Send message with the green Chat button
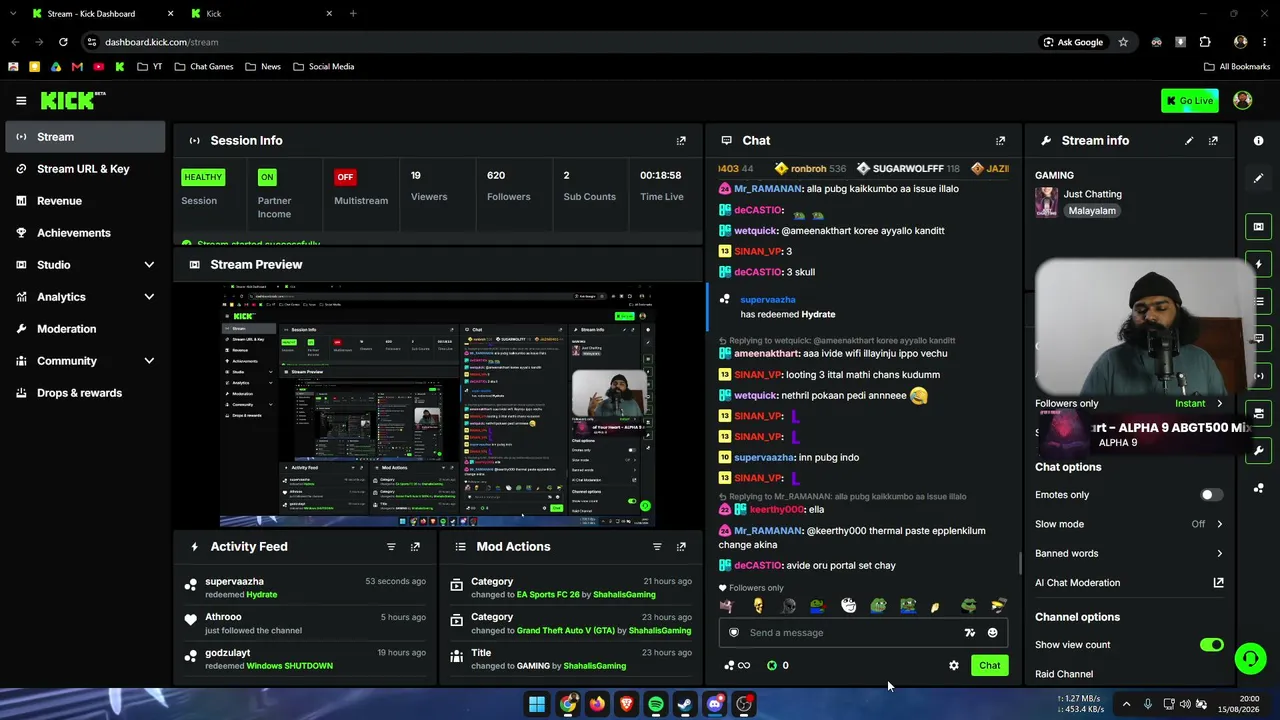 (989, 666)
